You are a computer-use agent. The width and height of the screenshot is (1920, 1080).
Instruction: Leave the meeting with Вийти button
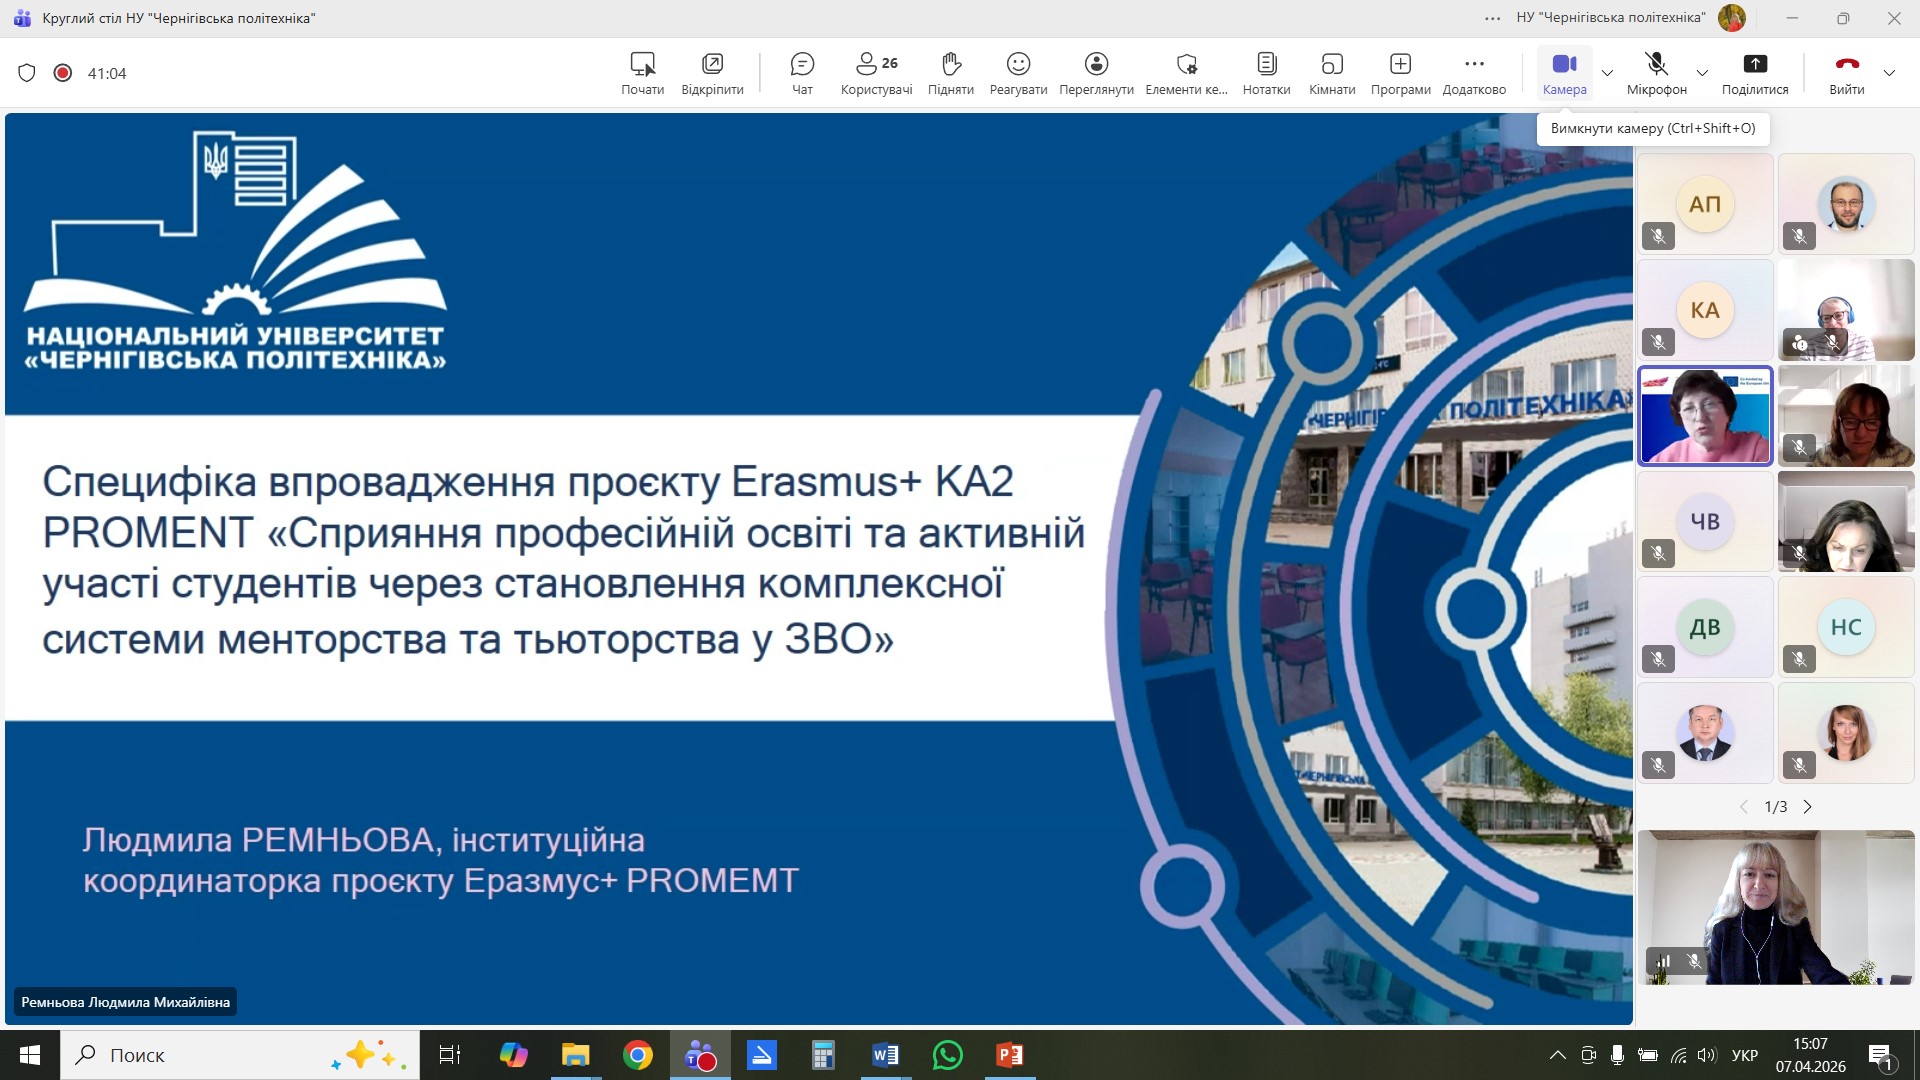[1846, 72]
